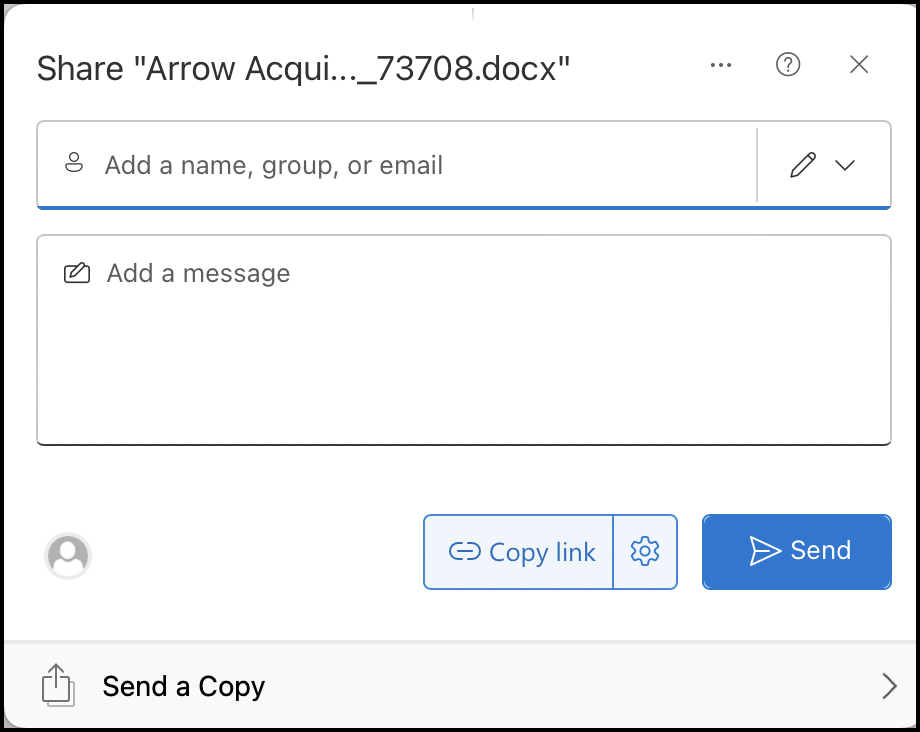Open the sharing permissions selector
The image size is (920, 732).
pyautogui.click(x=822, y=164)
